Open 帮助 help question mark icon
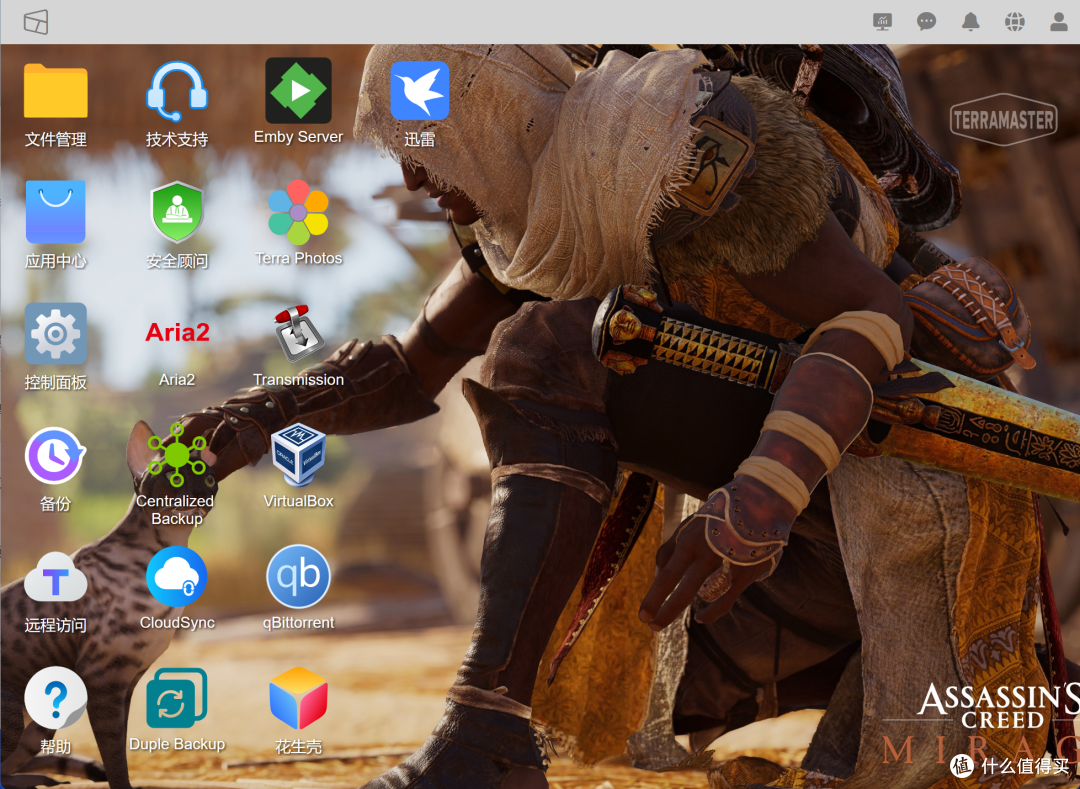 coord(55,698)
